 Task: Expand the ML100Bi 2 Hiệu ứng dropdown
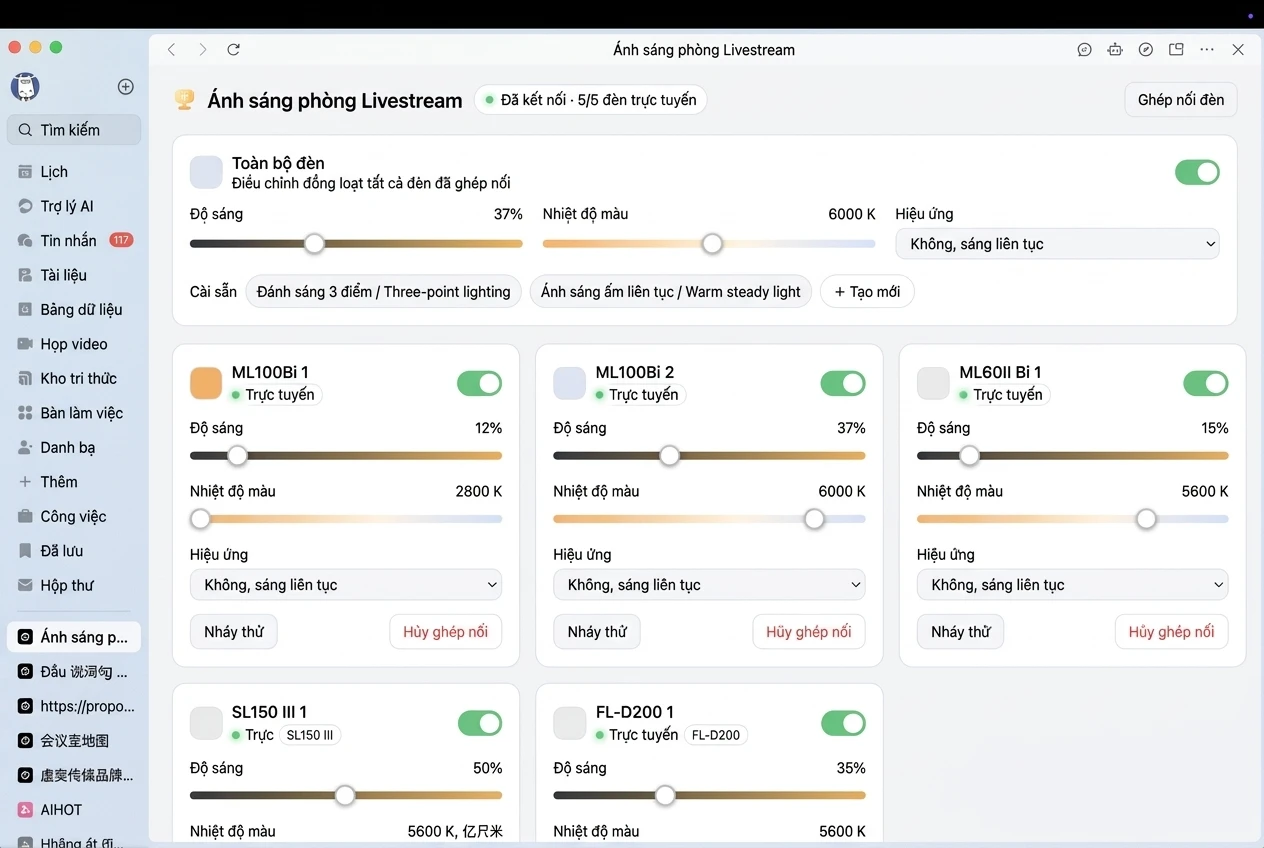click(709, 585)
